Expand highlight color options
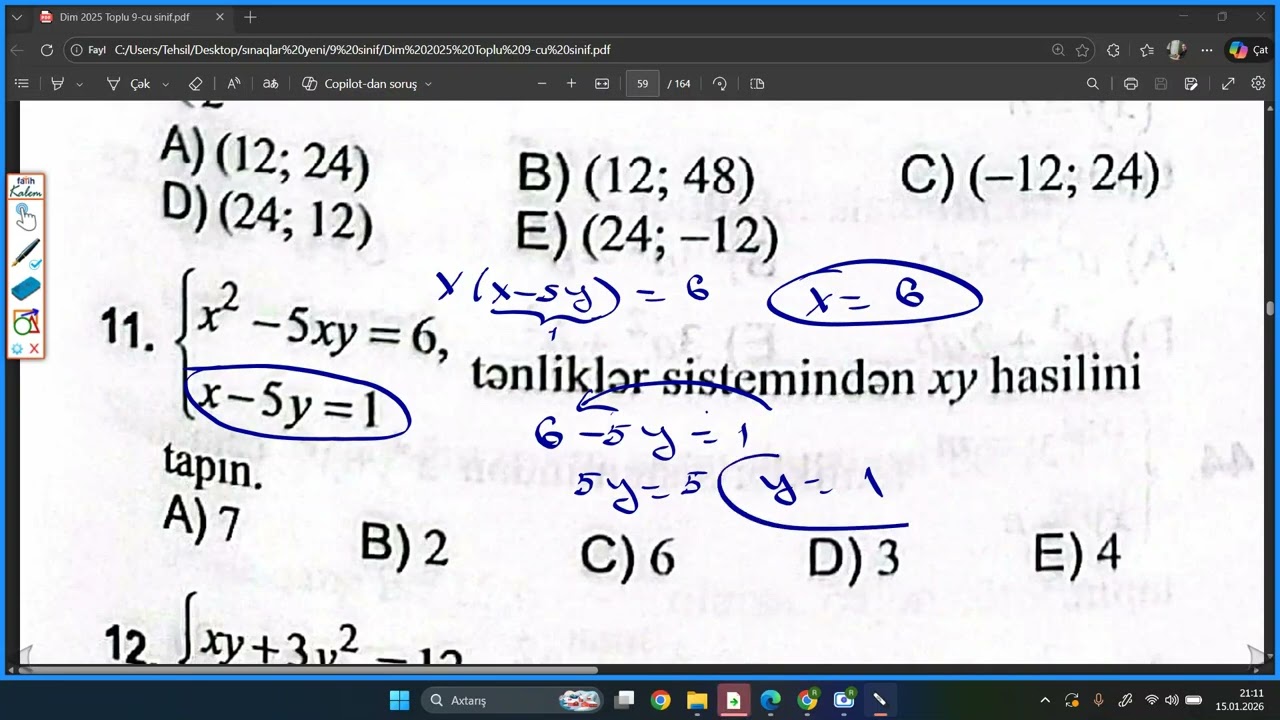The height and width of the screenshot is (720, 1280). click(79, 84)
